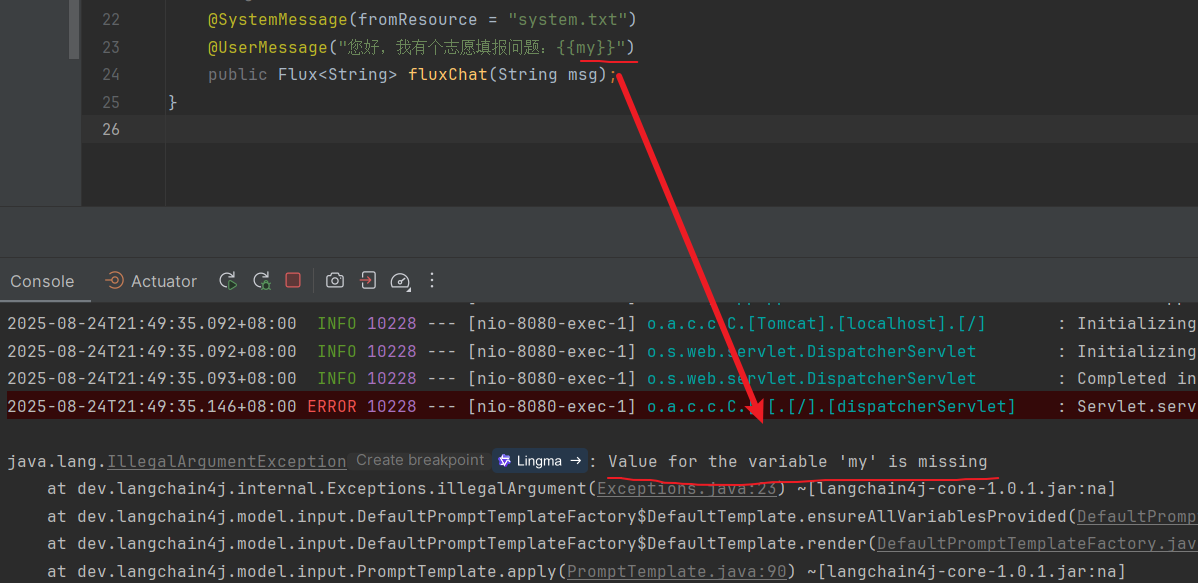Screen dimensions: 1198x583
Task: Click the PromptTemplate.apply stack frame text
Action: (x=318, y=571)
